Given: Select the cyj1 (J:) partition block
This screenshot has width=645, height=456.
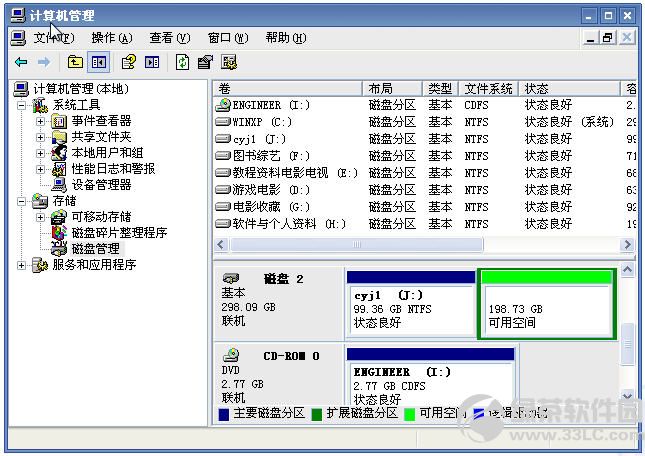Looking at the screenshot, I should (410, 309).
